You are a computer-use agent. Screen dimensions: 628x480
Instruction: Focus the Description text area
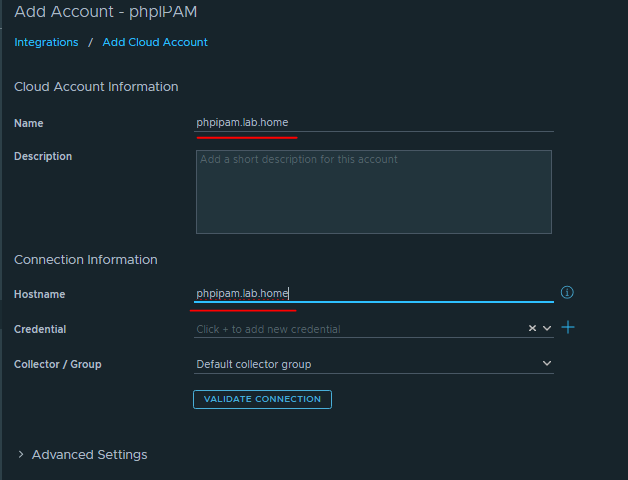tap(373, 192)
